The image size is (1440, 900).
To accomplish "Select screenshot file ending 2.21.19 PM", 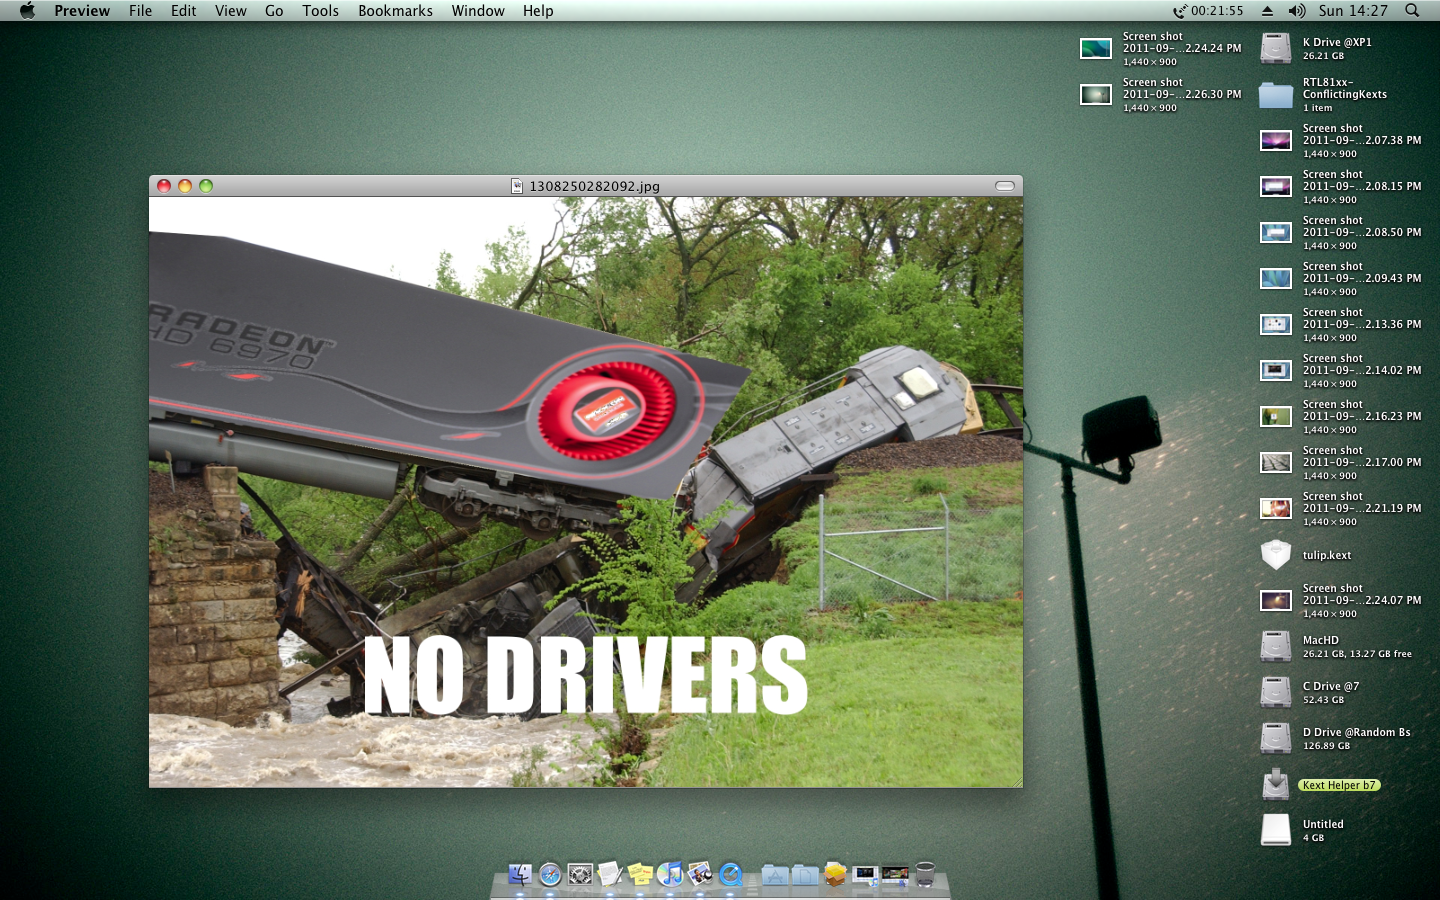I will [1276, 509].
